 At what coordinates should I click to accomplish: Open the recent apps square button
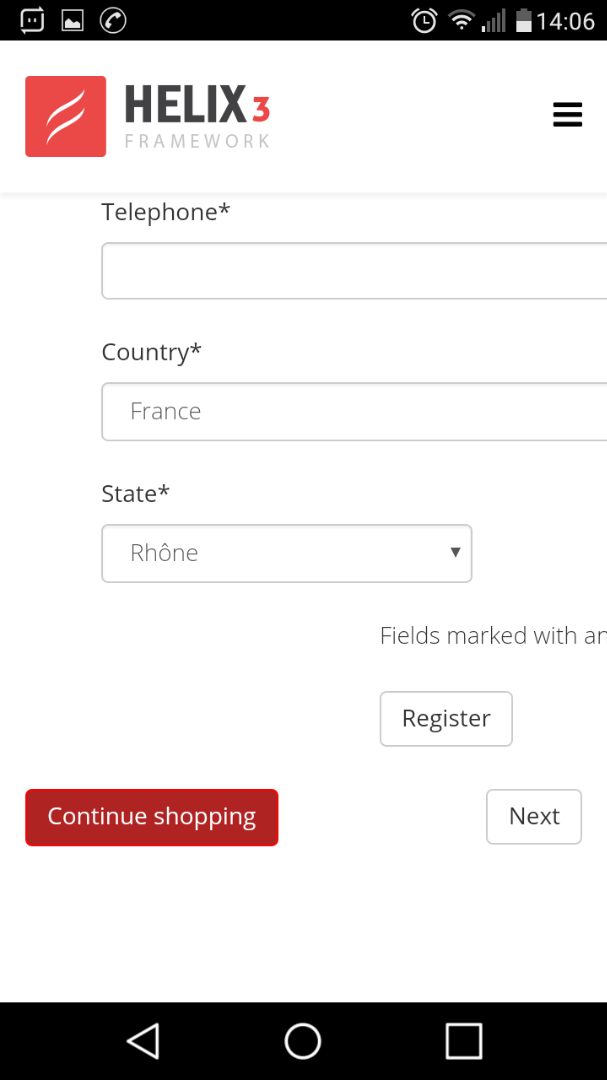pyautogui.click(x=463, y=1041)
